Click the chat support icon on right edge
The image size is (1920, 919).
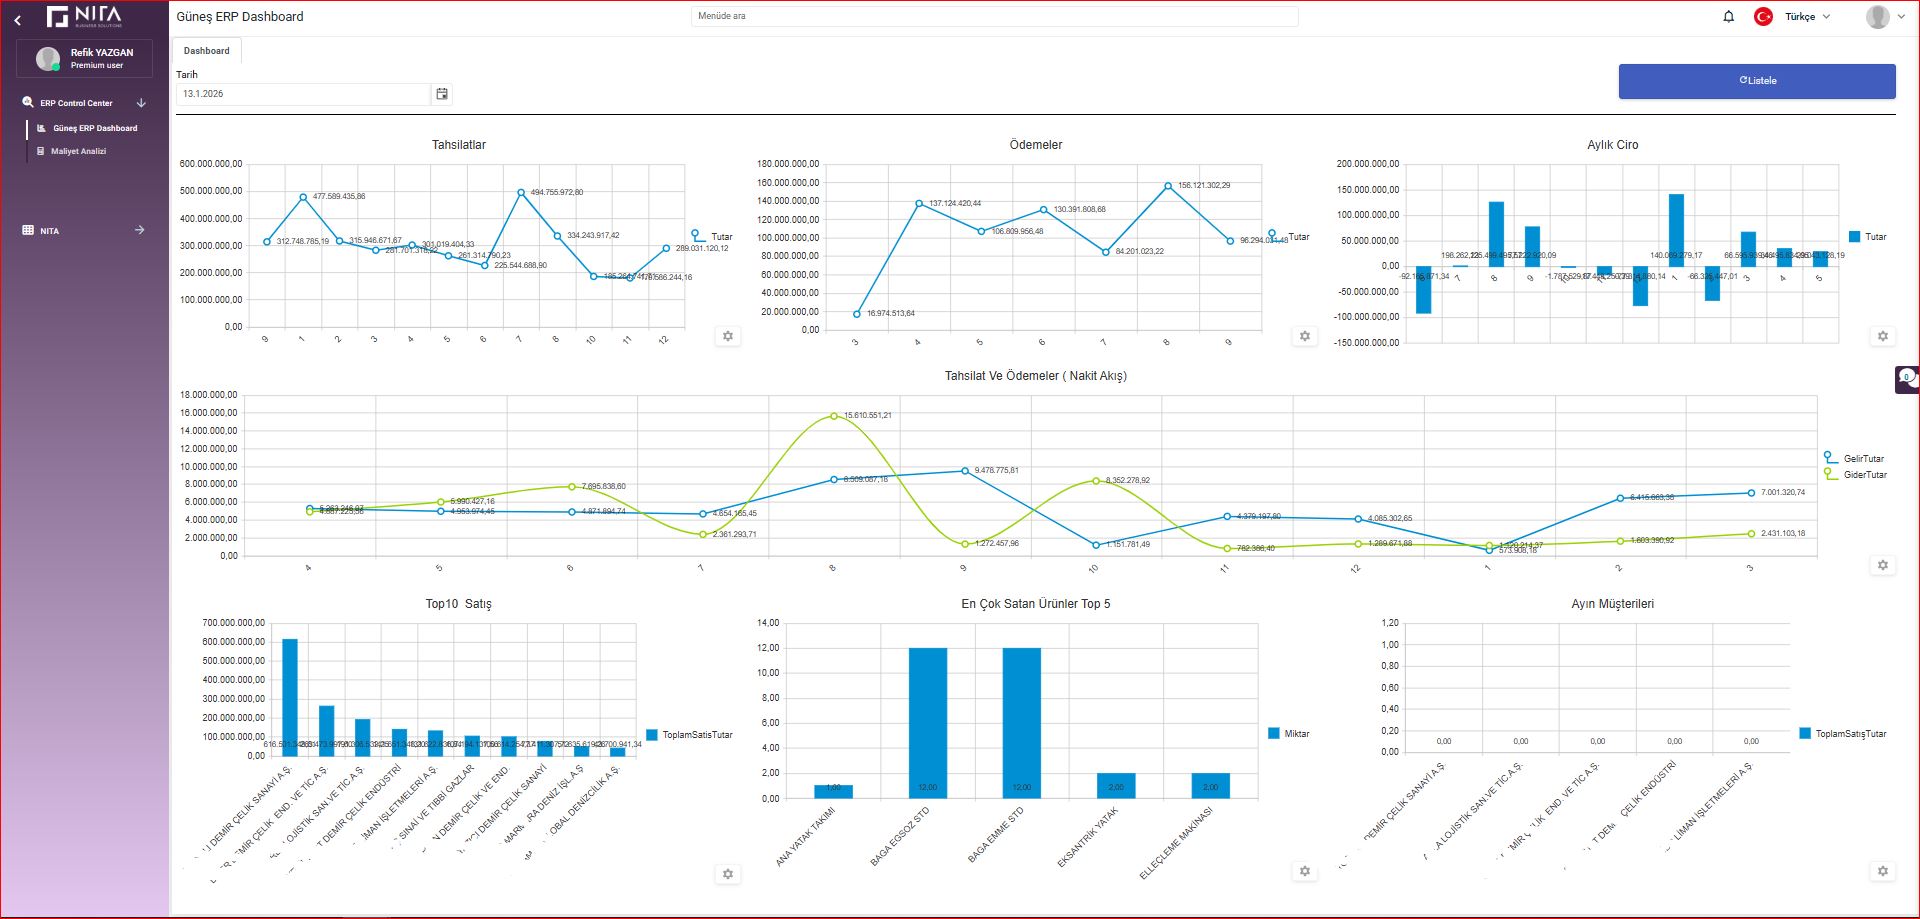coord(1907,379)
